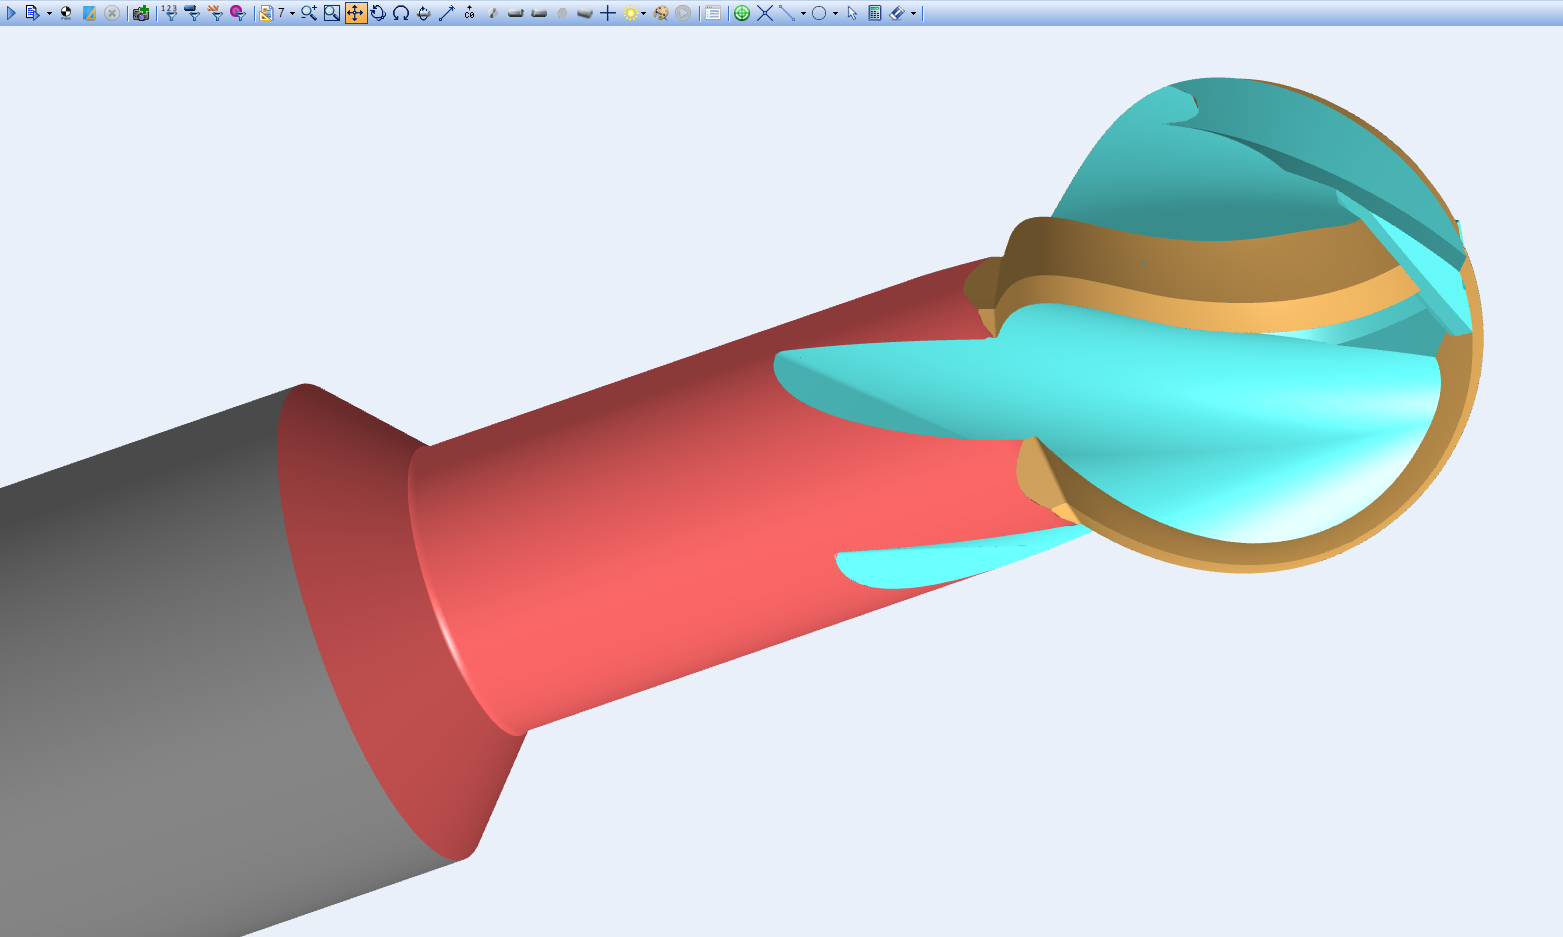Click the camera snapshot icon

pos(141,13)
